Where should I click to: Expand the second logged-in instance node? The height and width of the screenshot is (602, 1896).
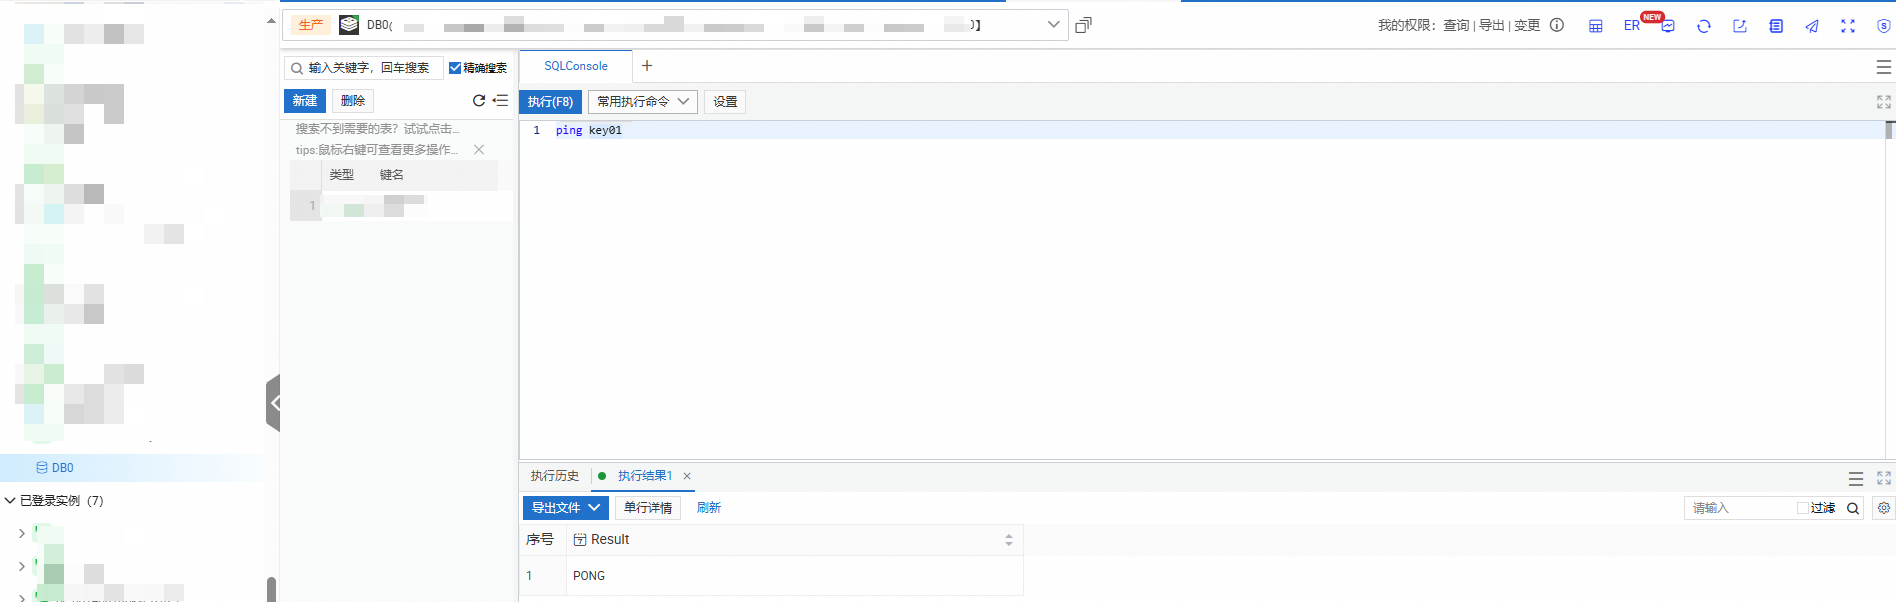[22, 566]
